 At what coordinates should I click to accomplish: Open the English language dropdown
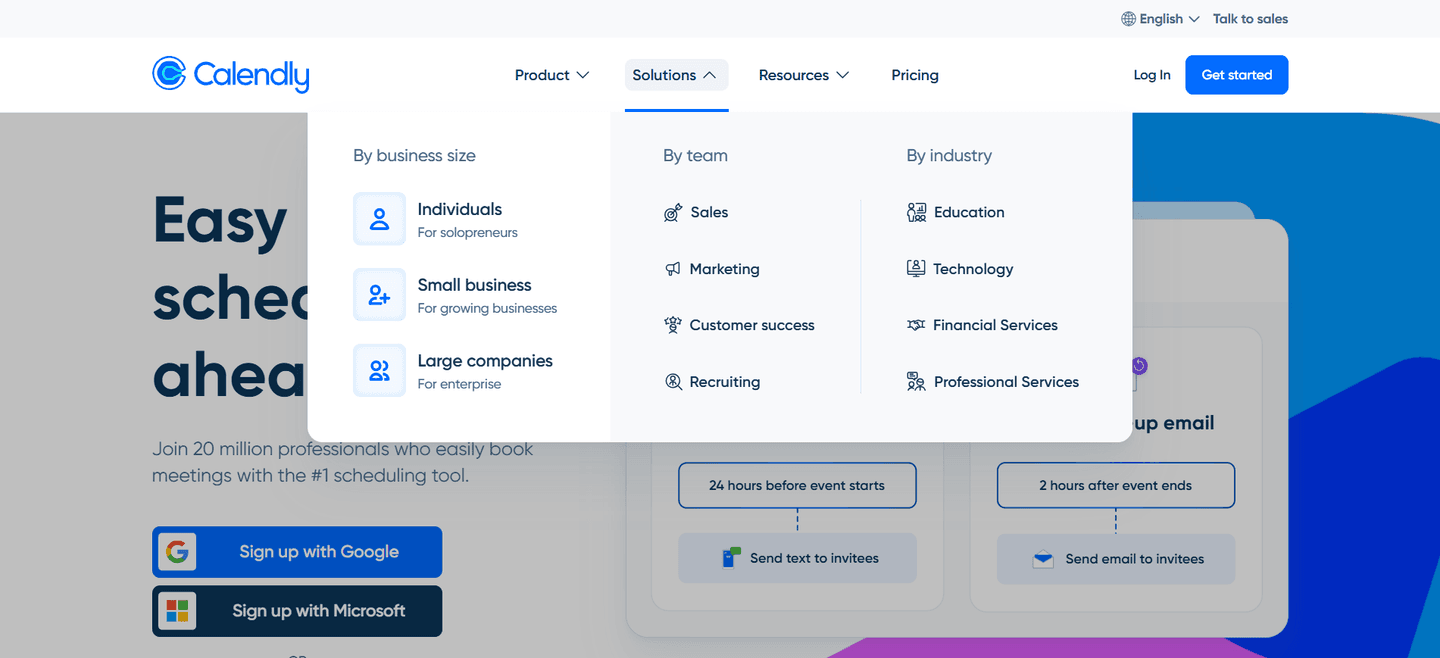1160,19
